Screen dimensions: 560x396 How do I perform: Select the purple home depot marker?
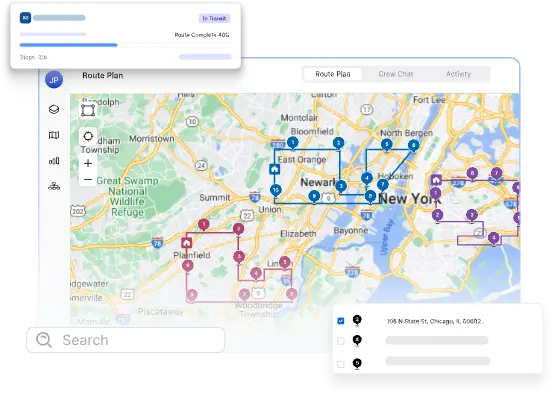(x=436, y=180)
